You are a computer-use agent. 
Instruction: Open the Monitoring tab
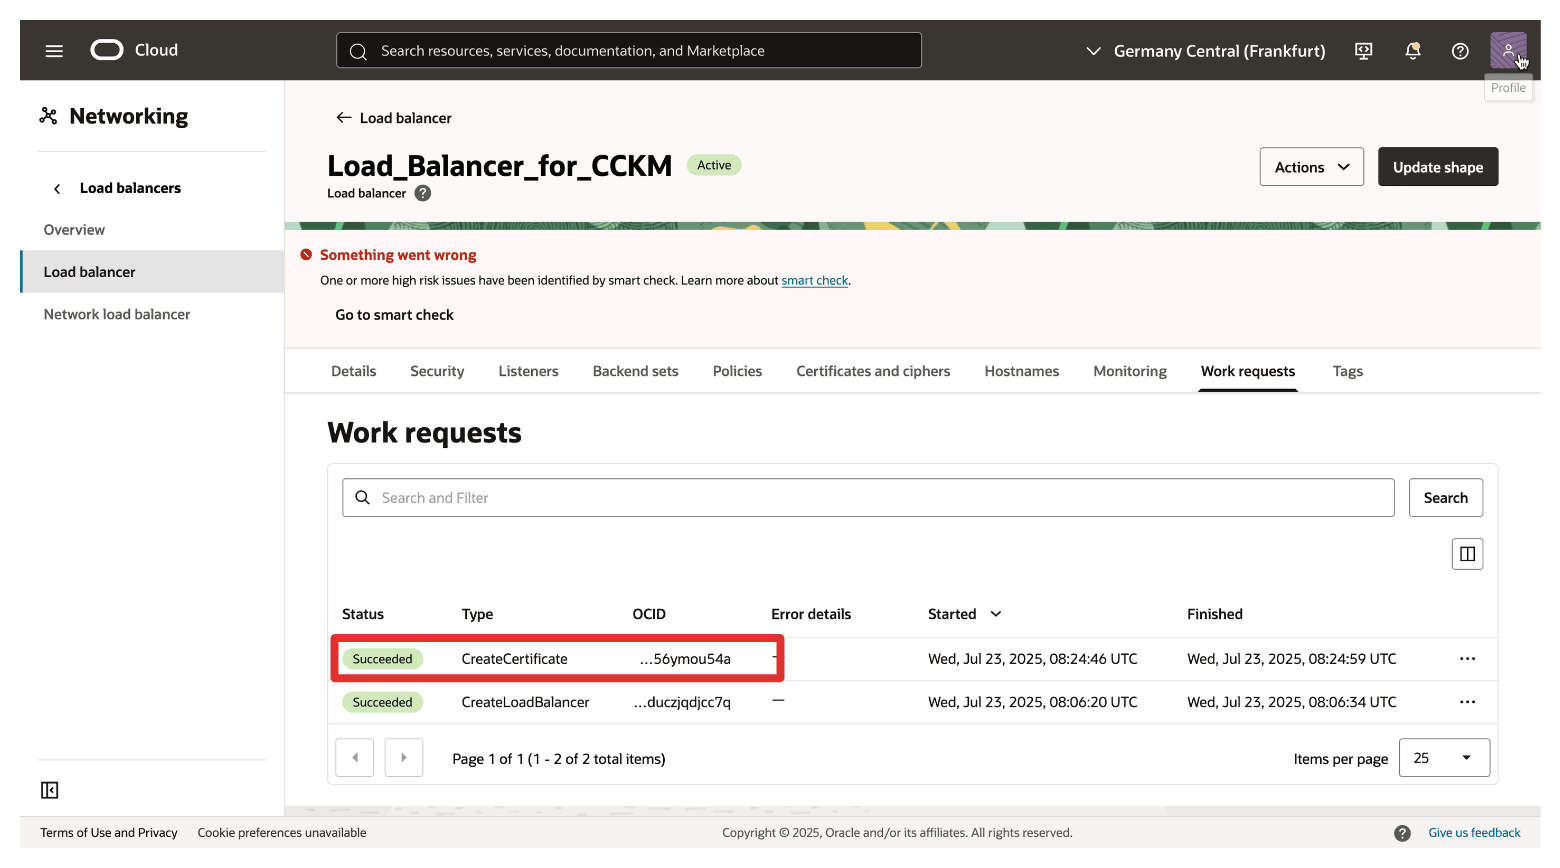pos(1130,371)
